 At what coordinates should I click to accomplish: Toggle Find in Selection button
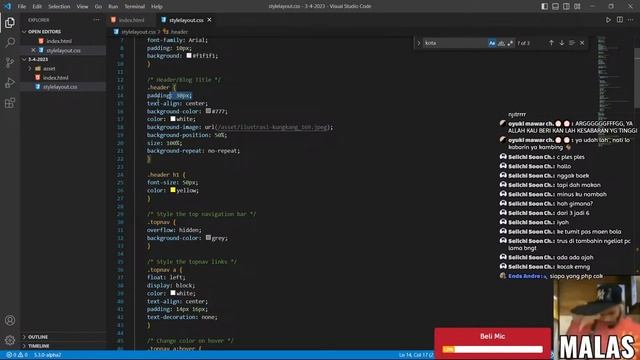[x=572, y=43]
